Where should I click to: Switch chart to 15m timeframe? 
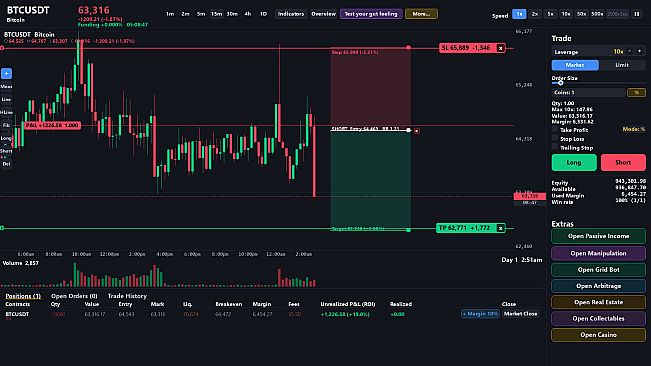[x=216, y=14]
